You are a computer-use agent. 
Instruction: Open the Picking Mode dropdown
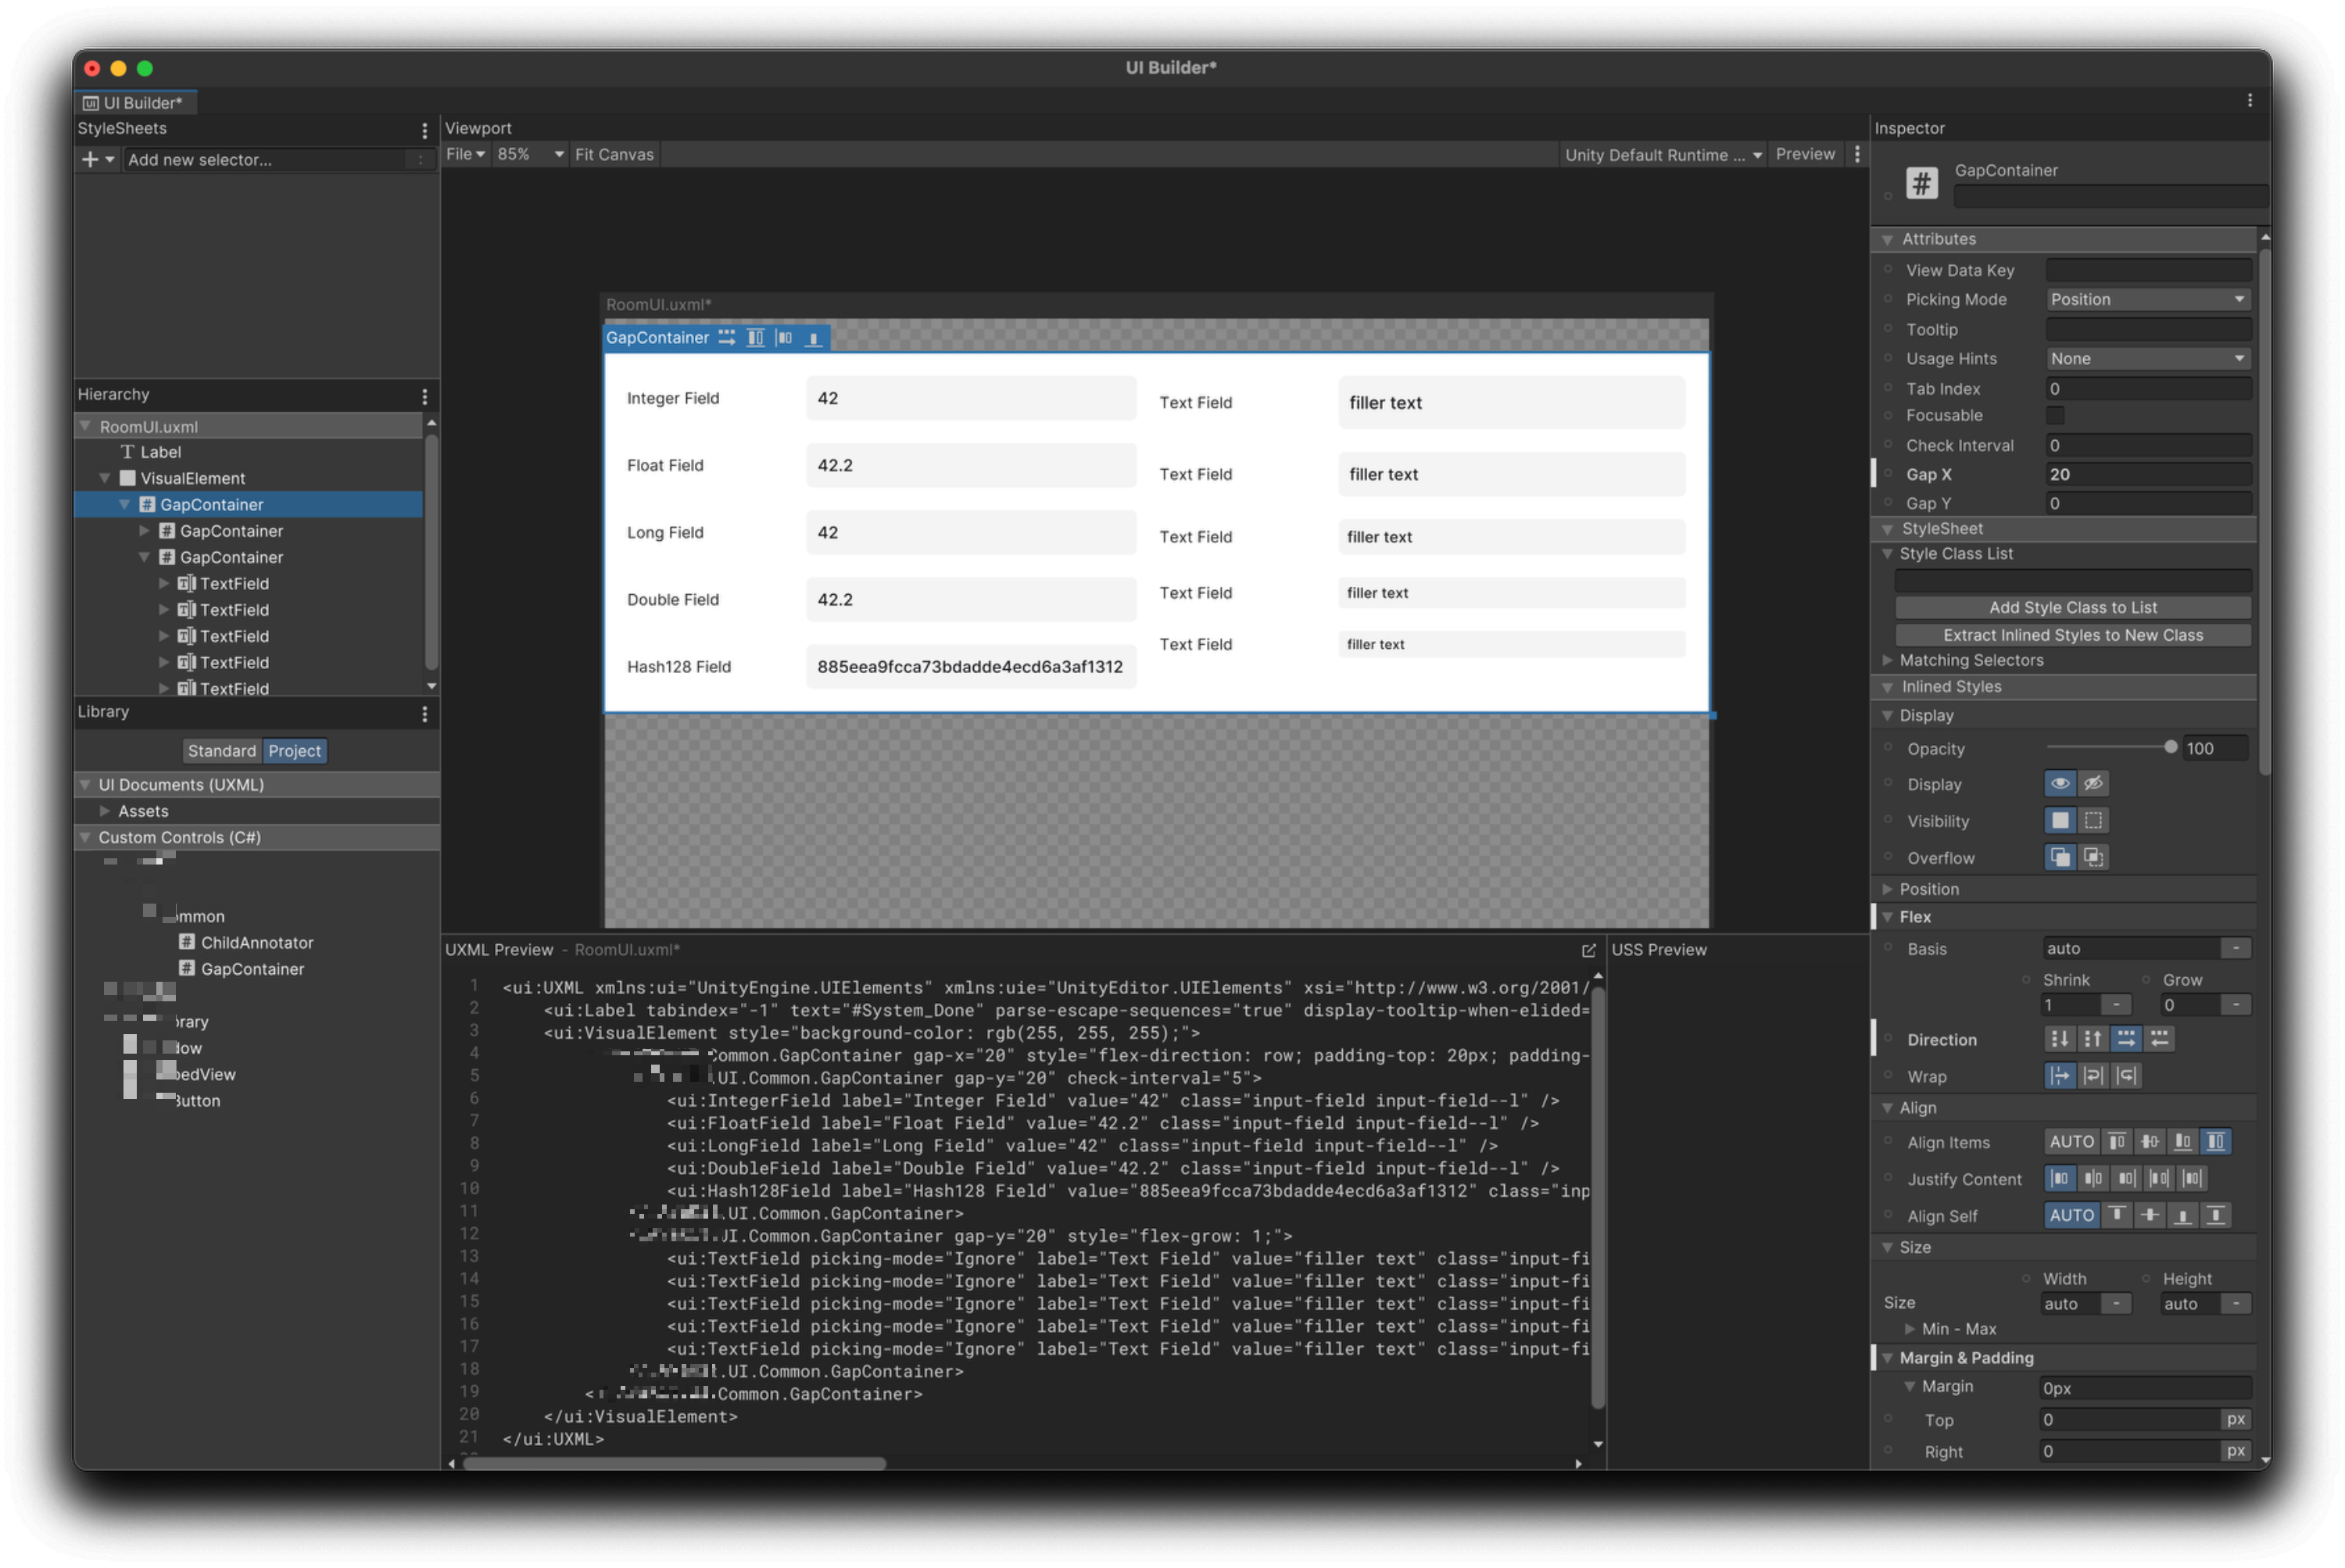2147,299
